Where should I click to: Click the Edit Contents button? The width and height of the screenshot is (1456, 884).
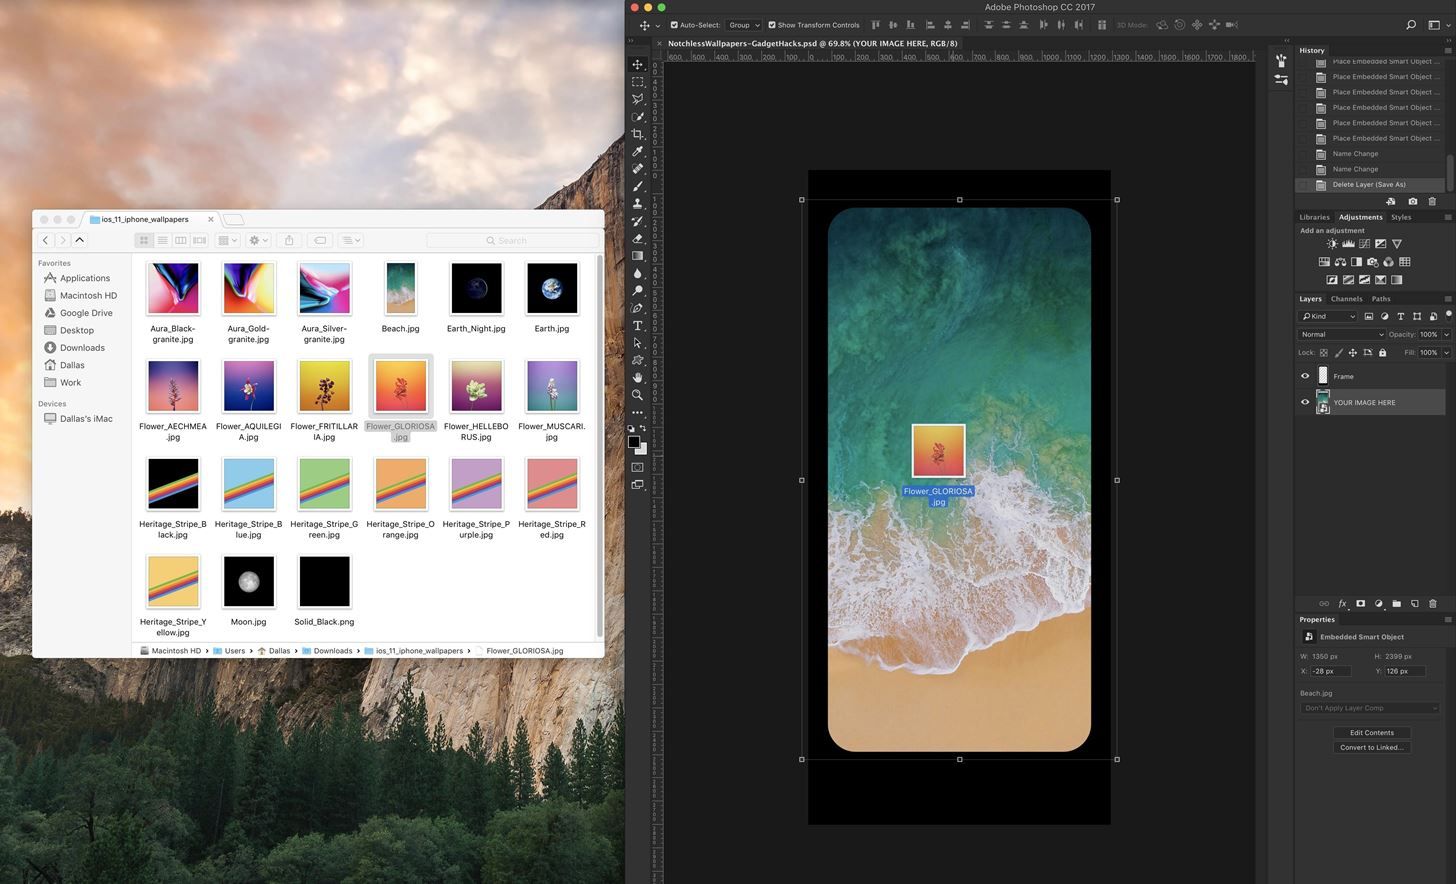(x=1371, y=732)
